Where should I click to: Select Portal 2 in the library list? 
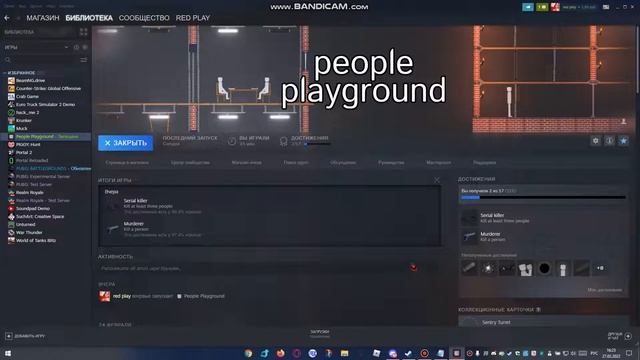pos(24,152)
